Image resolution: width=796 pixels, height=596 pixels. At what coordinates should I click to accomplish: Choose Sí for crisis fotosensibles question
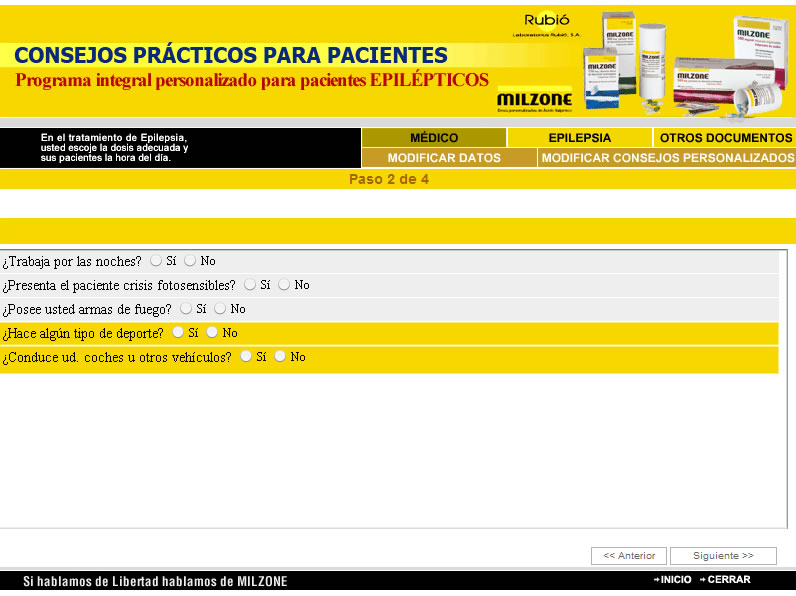coord(250,284)
